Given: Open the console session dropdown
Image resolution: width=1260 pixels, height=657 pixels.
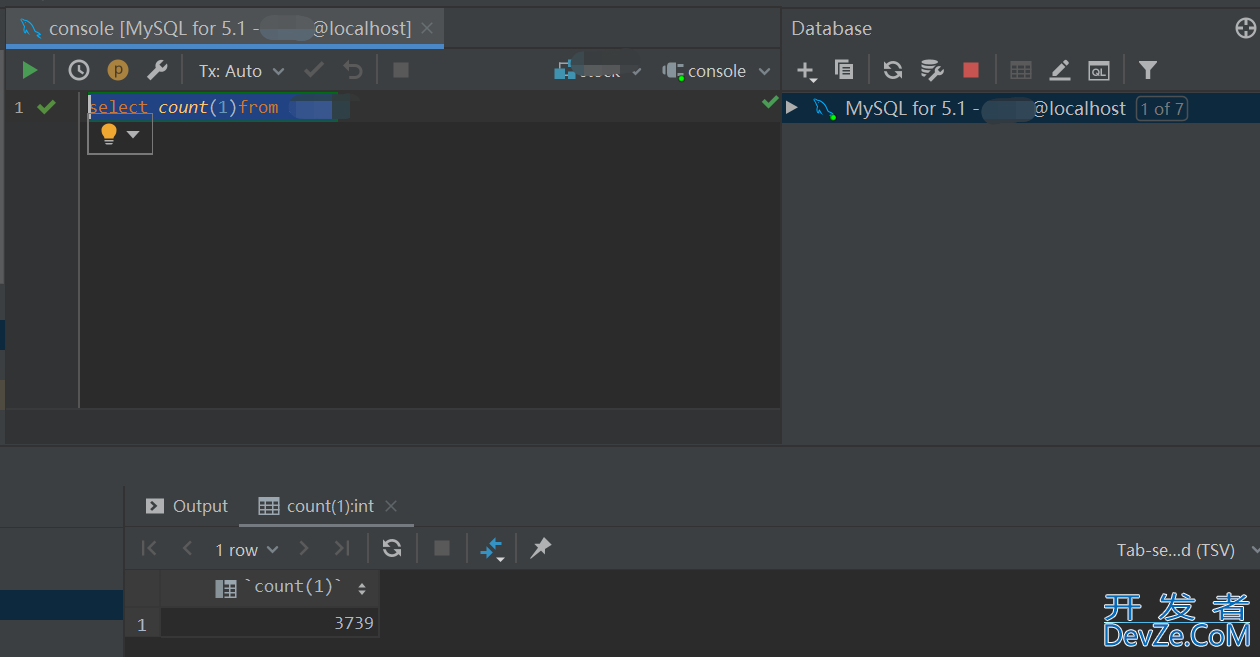Looking at the screenshot, I should tap(717, 71).
